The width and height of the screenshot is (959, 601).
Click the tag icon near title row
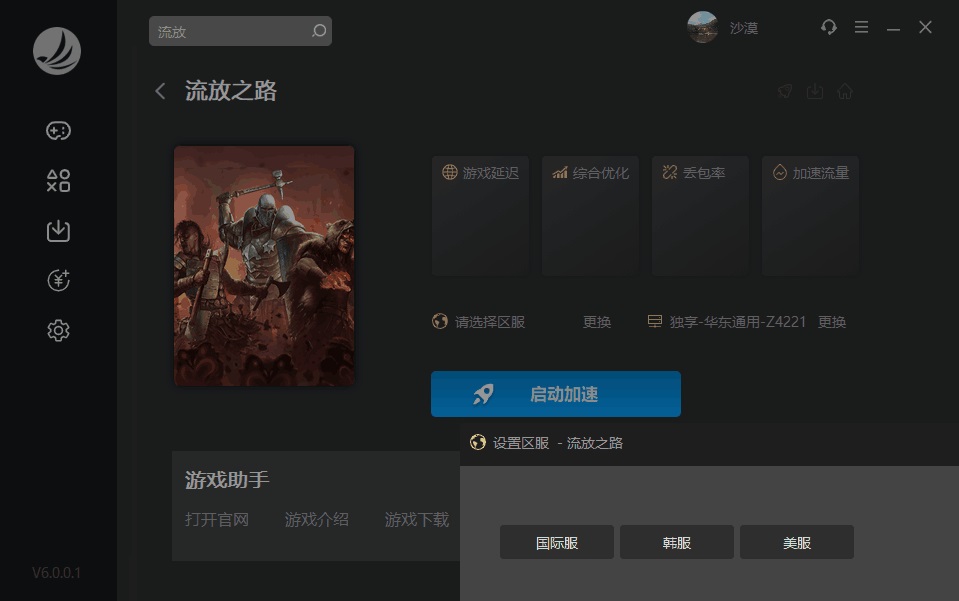(785, 92)
